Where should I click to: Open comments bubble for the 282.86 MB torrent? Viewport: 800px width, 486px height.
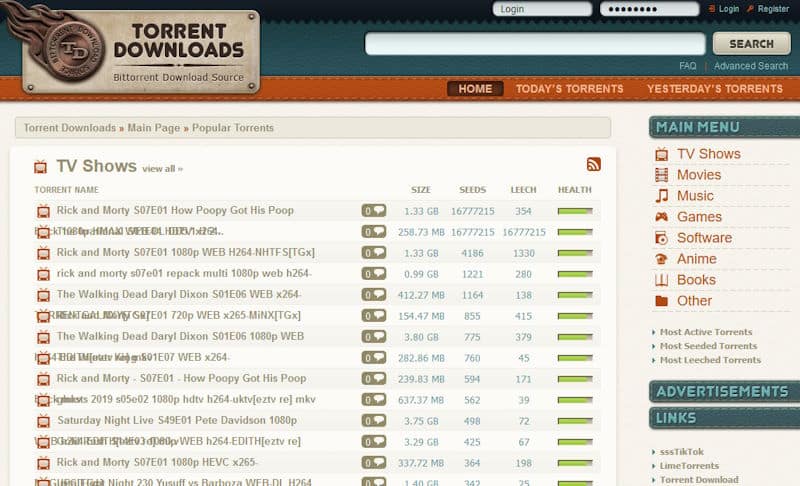[374, 357]
